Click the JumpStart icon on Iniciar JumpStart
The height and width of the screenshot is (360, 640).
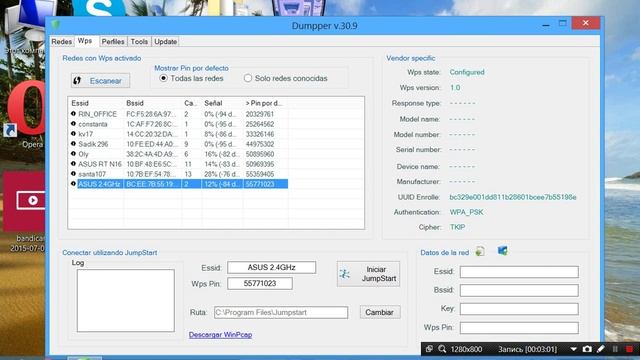click(344, 274)
